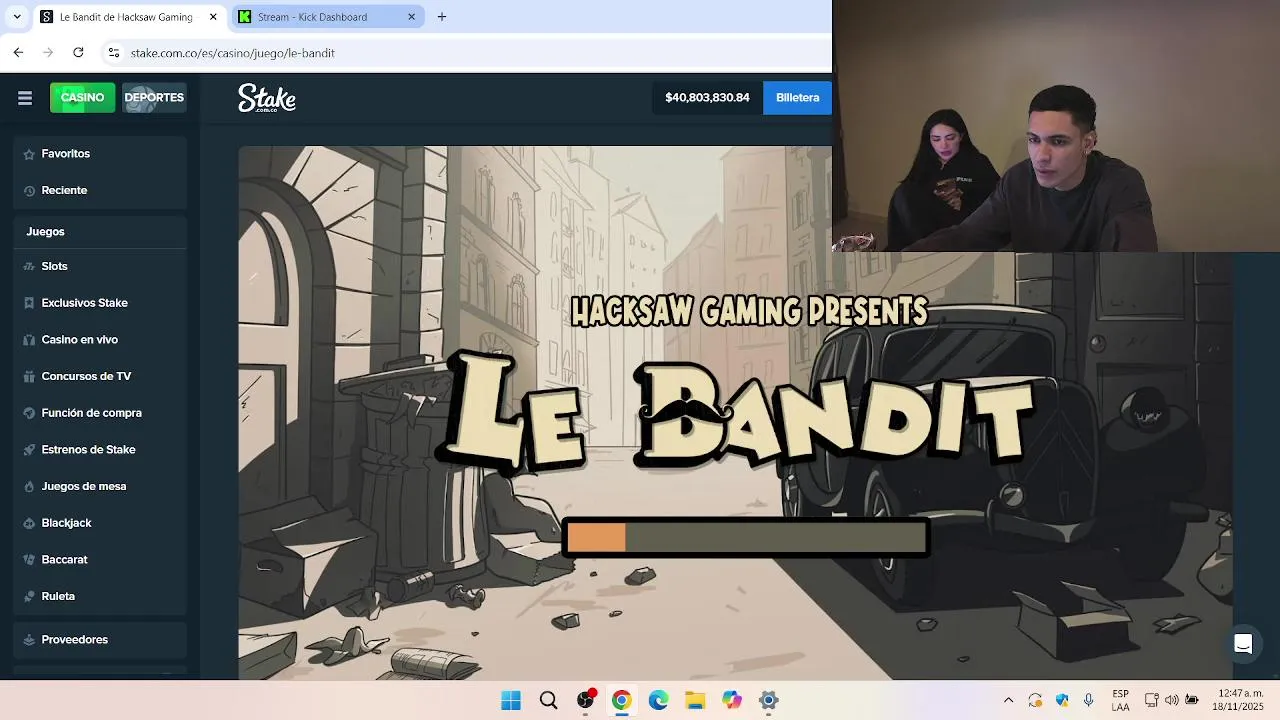This screenshot has height=720, width=1280.
Task: Click the Chrome taskbar icon
Action: pyautogui.click(x=621, y=700)
